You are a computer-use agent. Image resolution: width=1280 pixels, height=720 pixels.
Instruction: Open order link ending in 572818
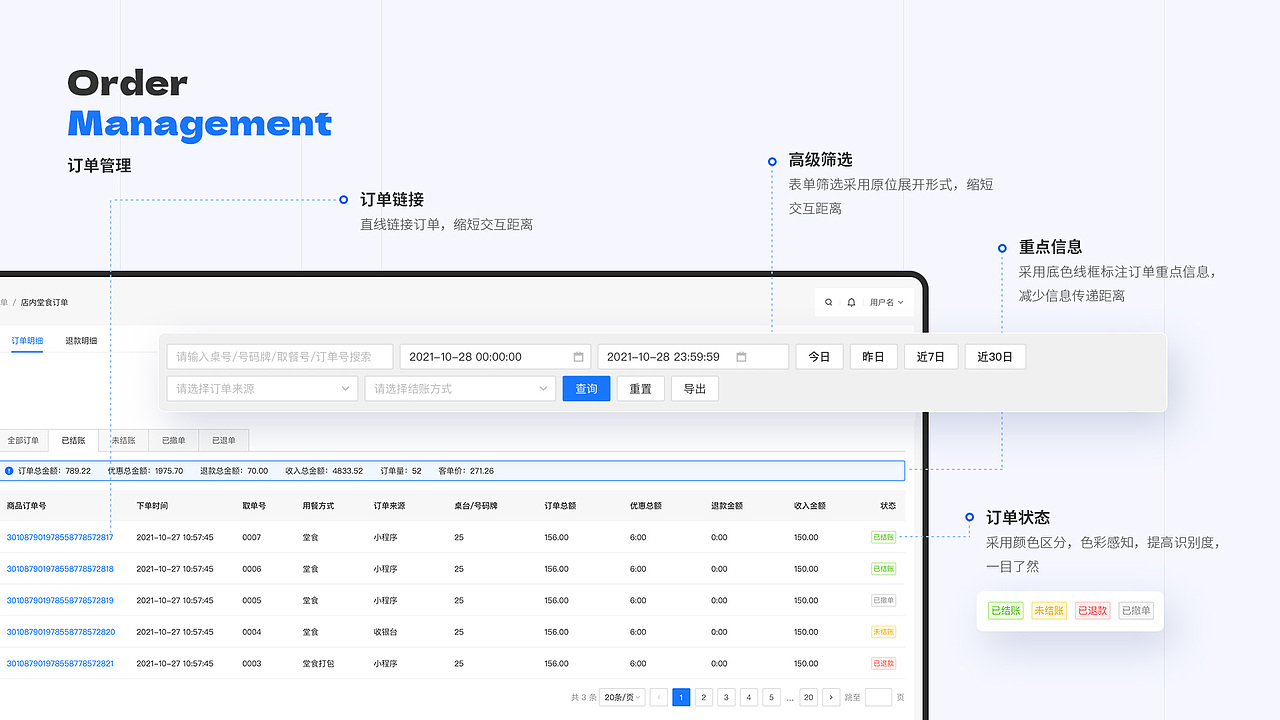[60, 569]
